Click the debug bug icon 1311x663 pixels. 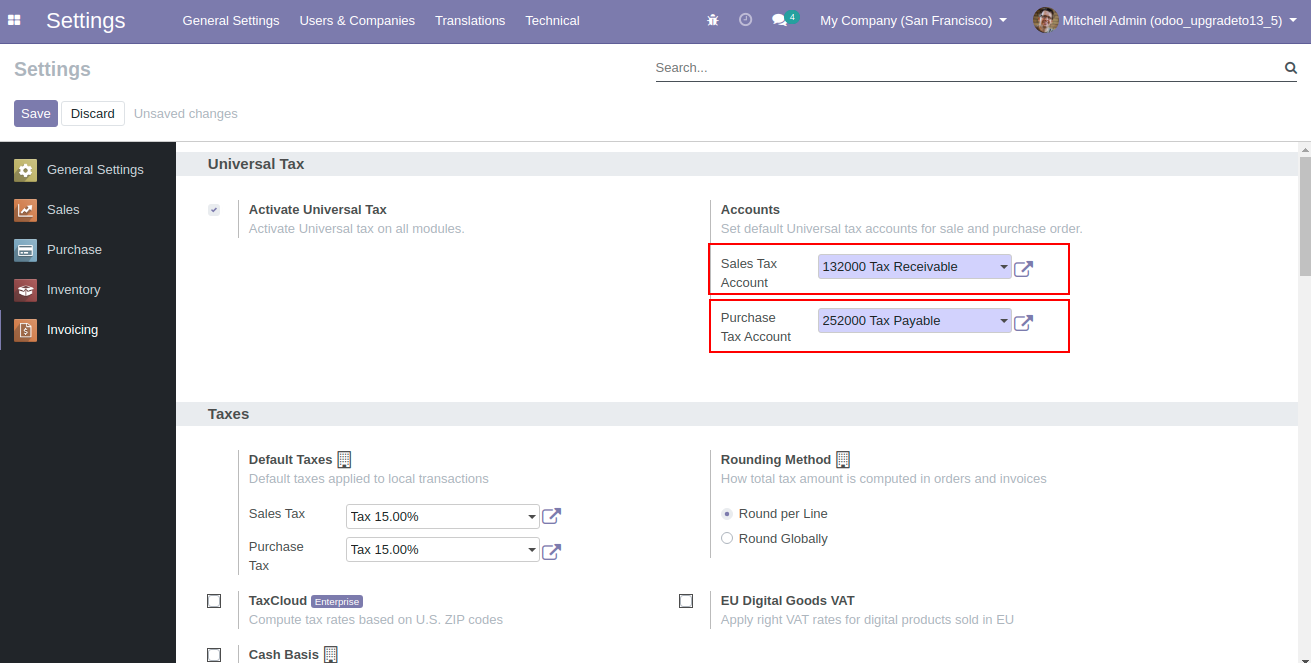[x=712, y=20]
